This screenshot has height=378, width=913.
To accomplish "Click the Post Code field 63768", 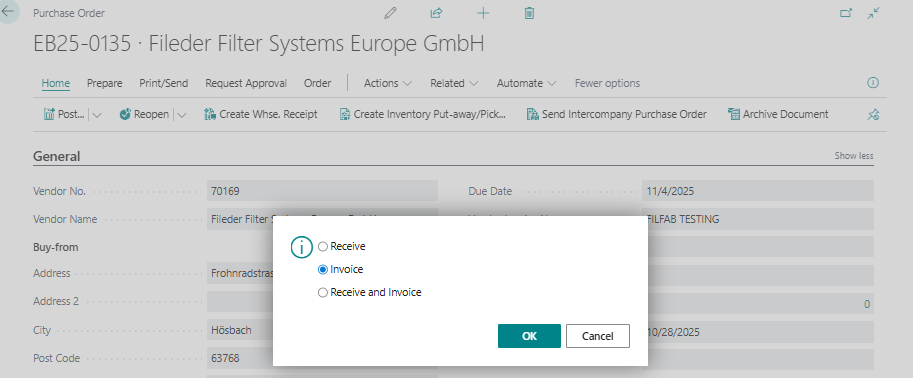I will [240, 359].
